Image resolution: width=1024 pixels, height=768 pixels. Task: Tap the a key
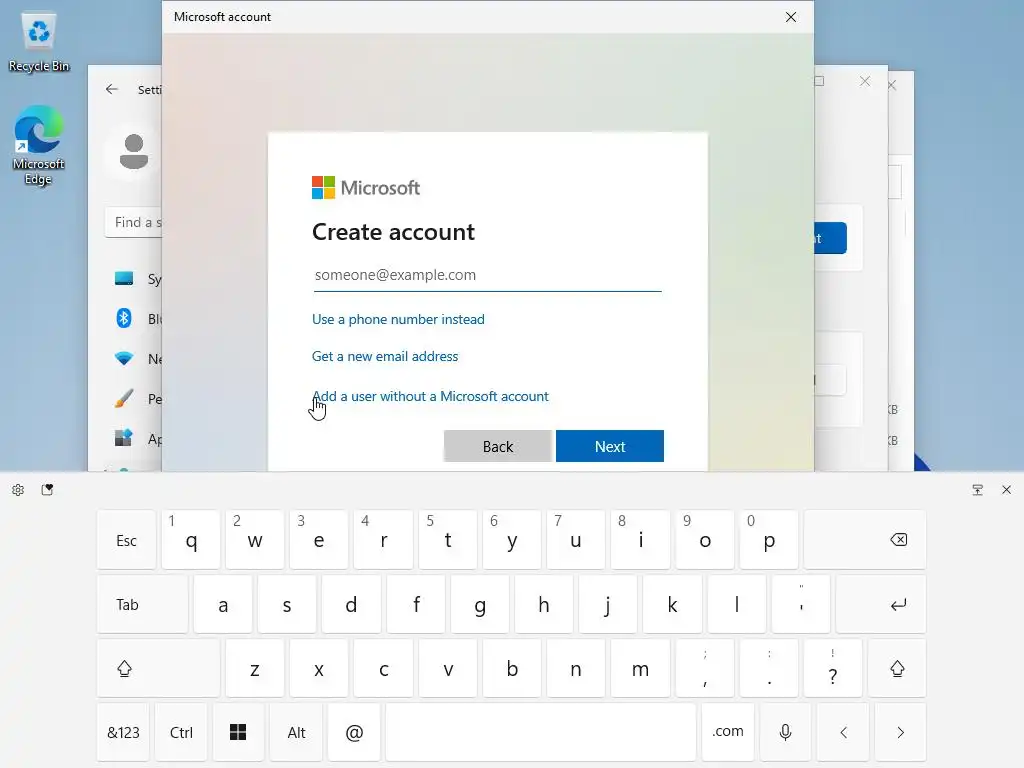coord(223,604)
